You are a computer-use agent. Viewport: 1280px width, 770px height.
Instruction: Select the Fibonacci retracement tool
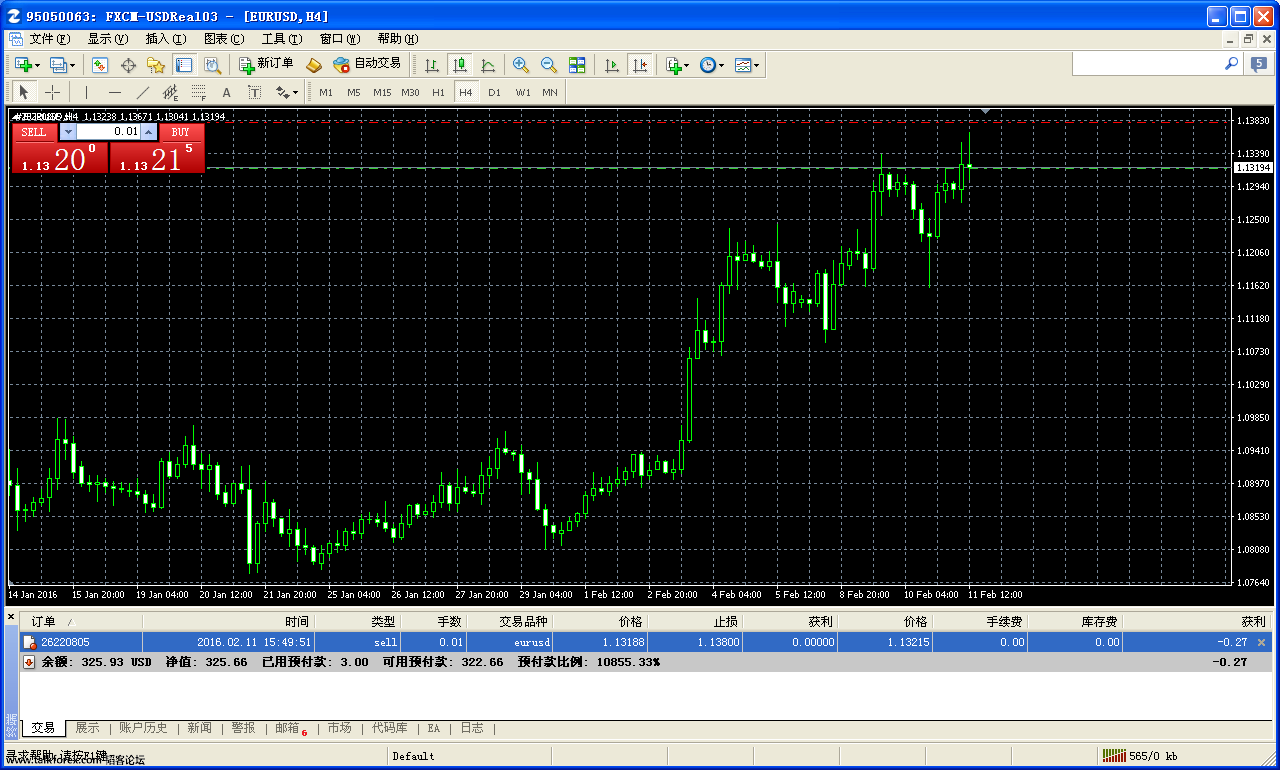[198, 92]
